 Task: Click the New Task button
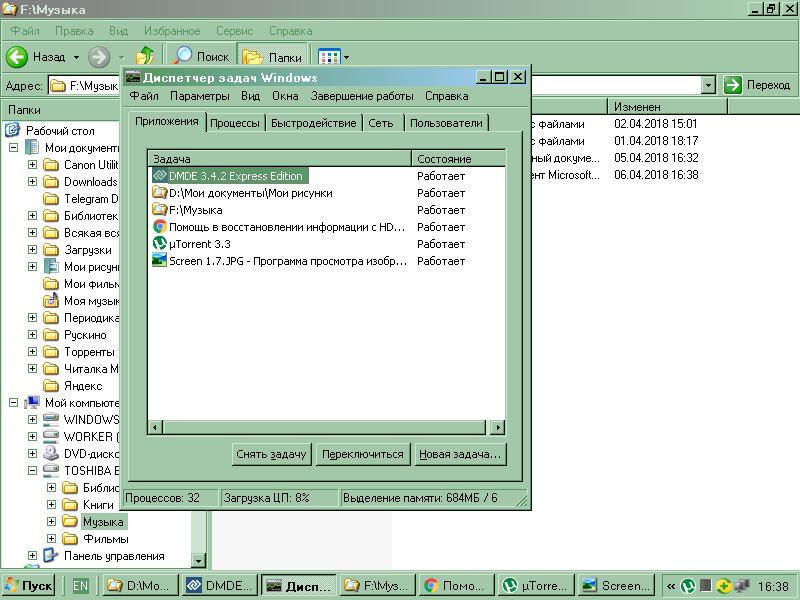pos(459,454)
